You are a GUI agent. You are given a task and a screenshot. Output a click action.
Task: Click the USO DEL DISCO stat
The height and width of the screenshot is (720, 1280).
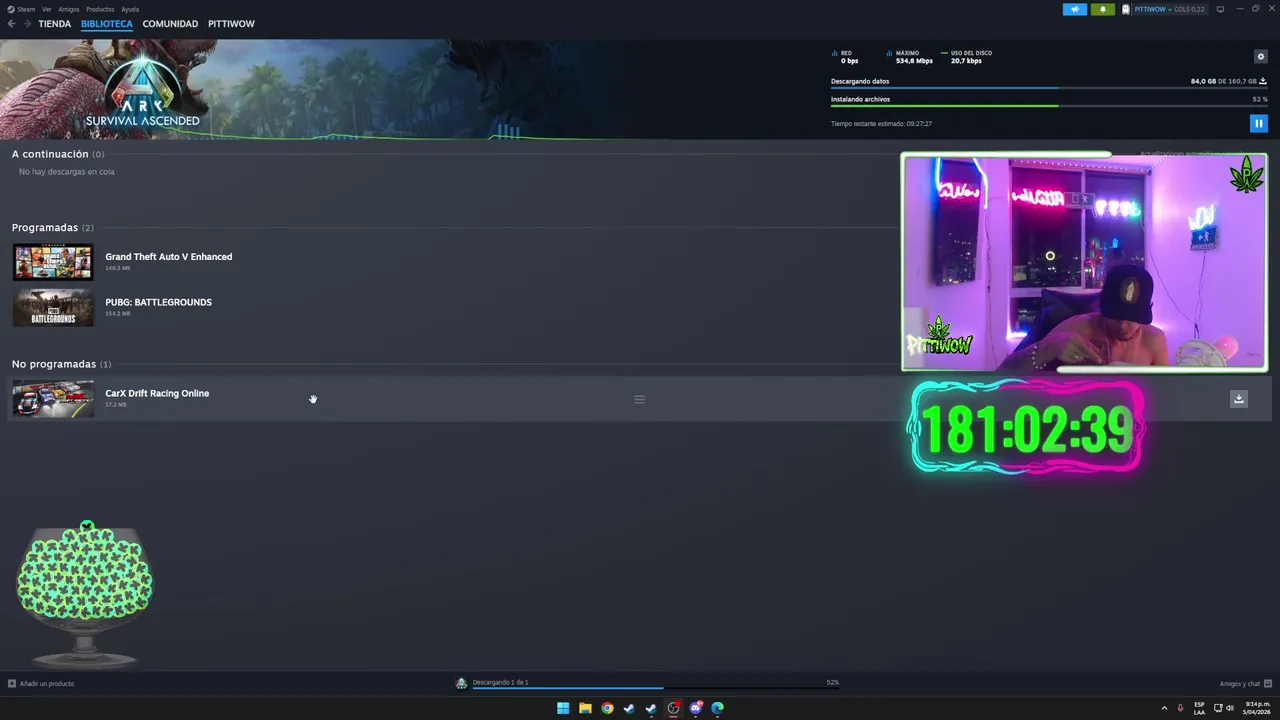point(966,57)
